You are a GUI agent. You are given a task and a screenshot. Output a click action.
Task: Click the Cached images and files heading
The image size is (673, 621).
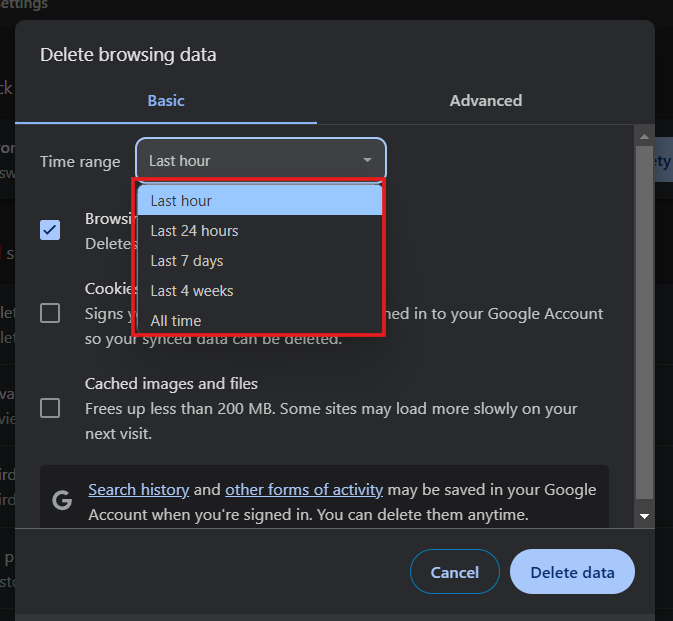[x=171, y=384]
